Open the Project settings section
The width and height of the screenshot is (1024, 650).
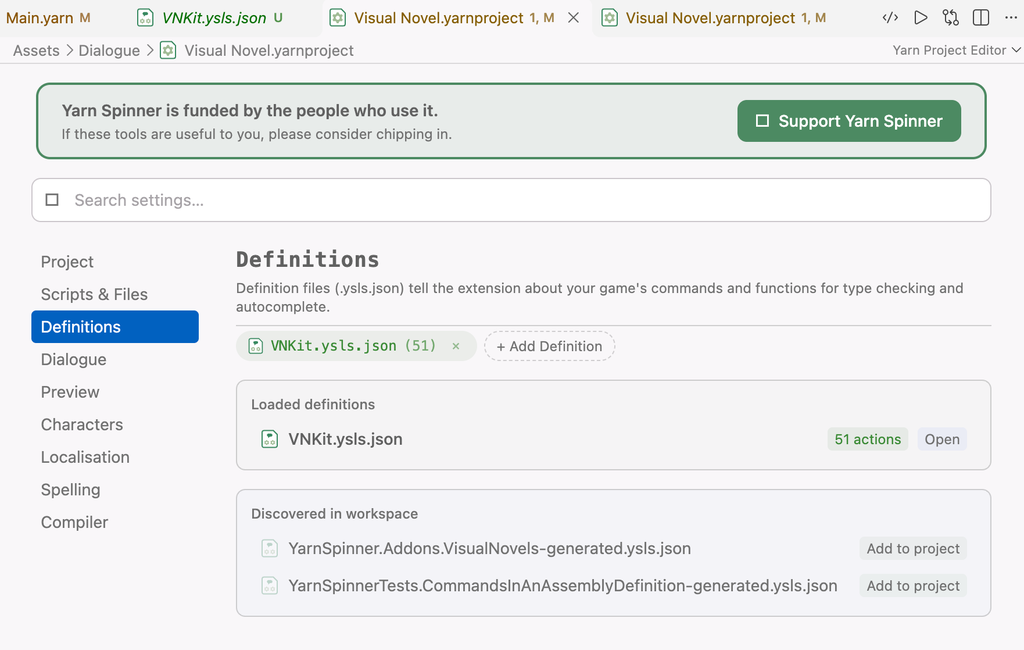pos(115,261)
